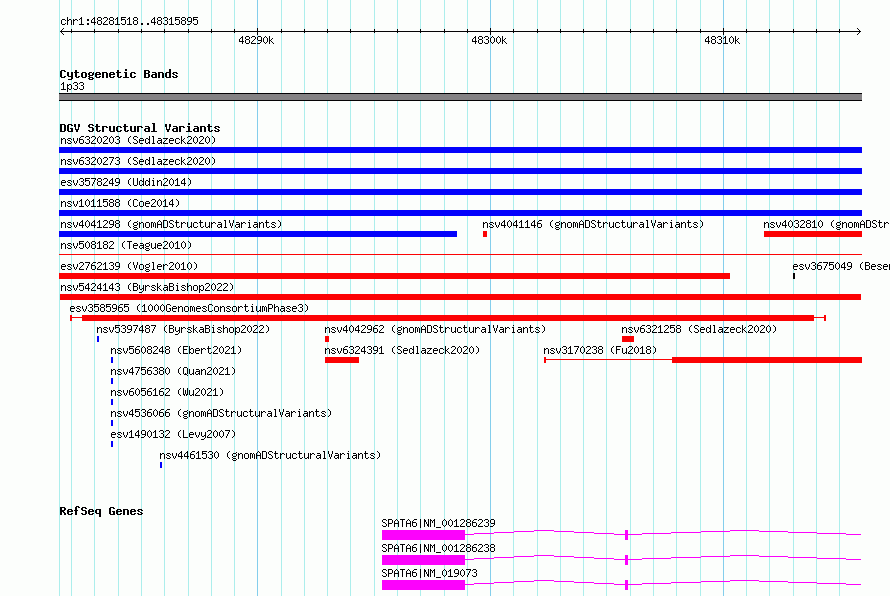Select the blue bar of nsv1011588 (Coe2014)
The image size is (890, 596).
[x=460, y=213]
